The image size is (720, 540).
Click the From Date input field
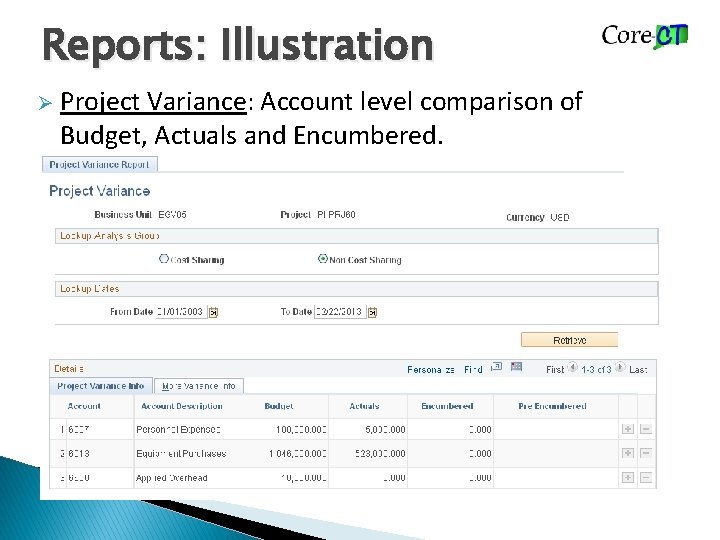181,312
